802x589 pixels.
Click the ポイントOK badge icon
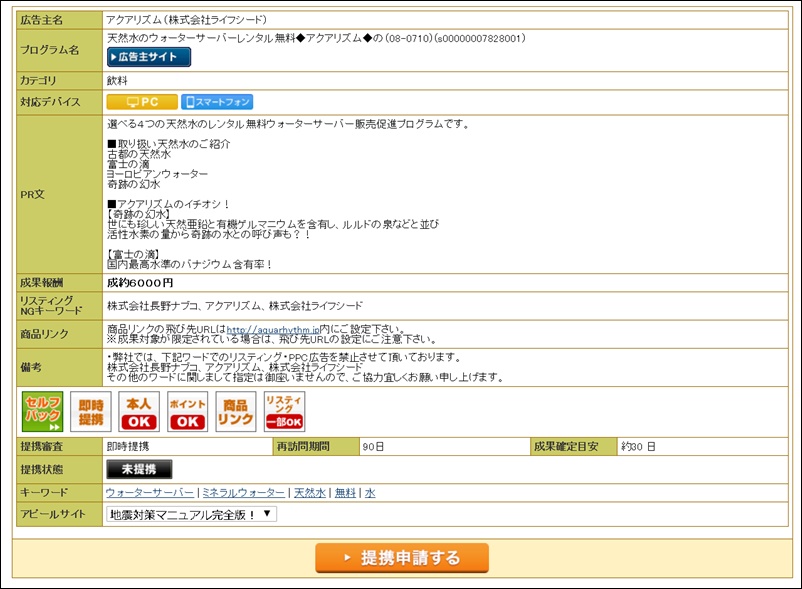[x=188, y=412]
